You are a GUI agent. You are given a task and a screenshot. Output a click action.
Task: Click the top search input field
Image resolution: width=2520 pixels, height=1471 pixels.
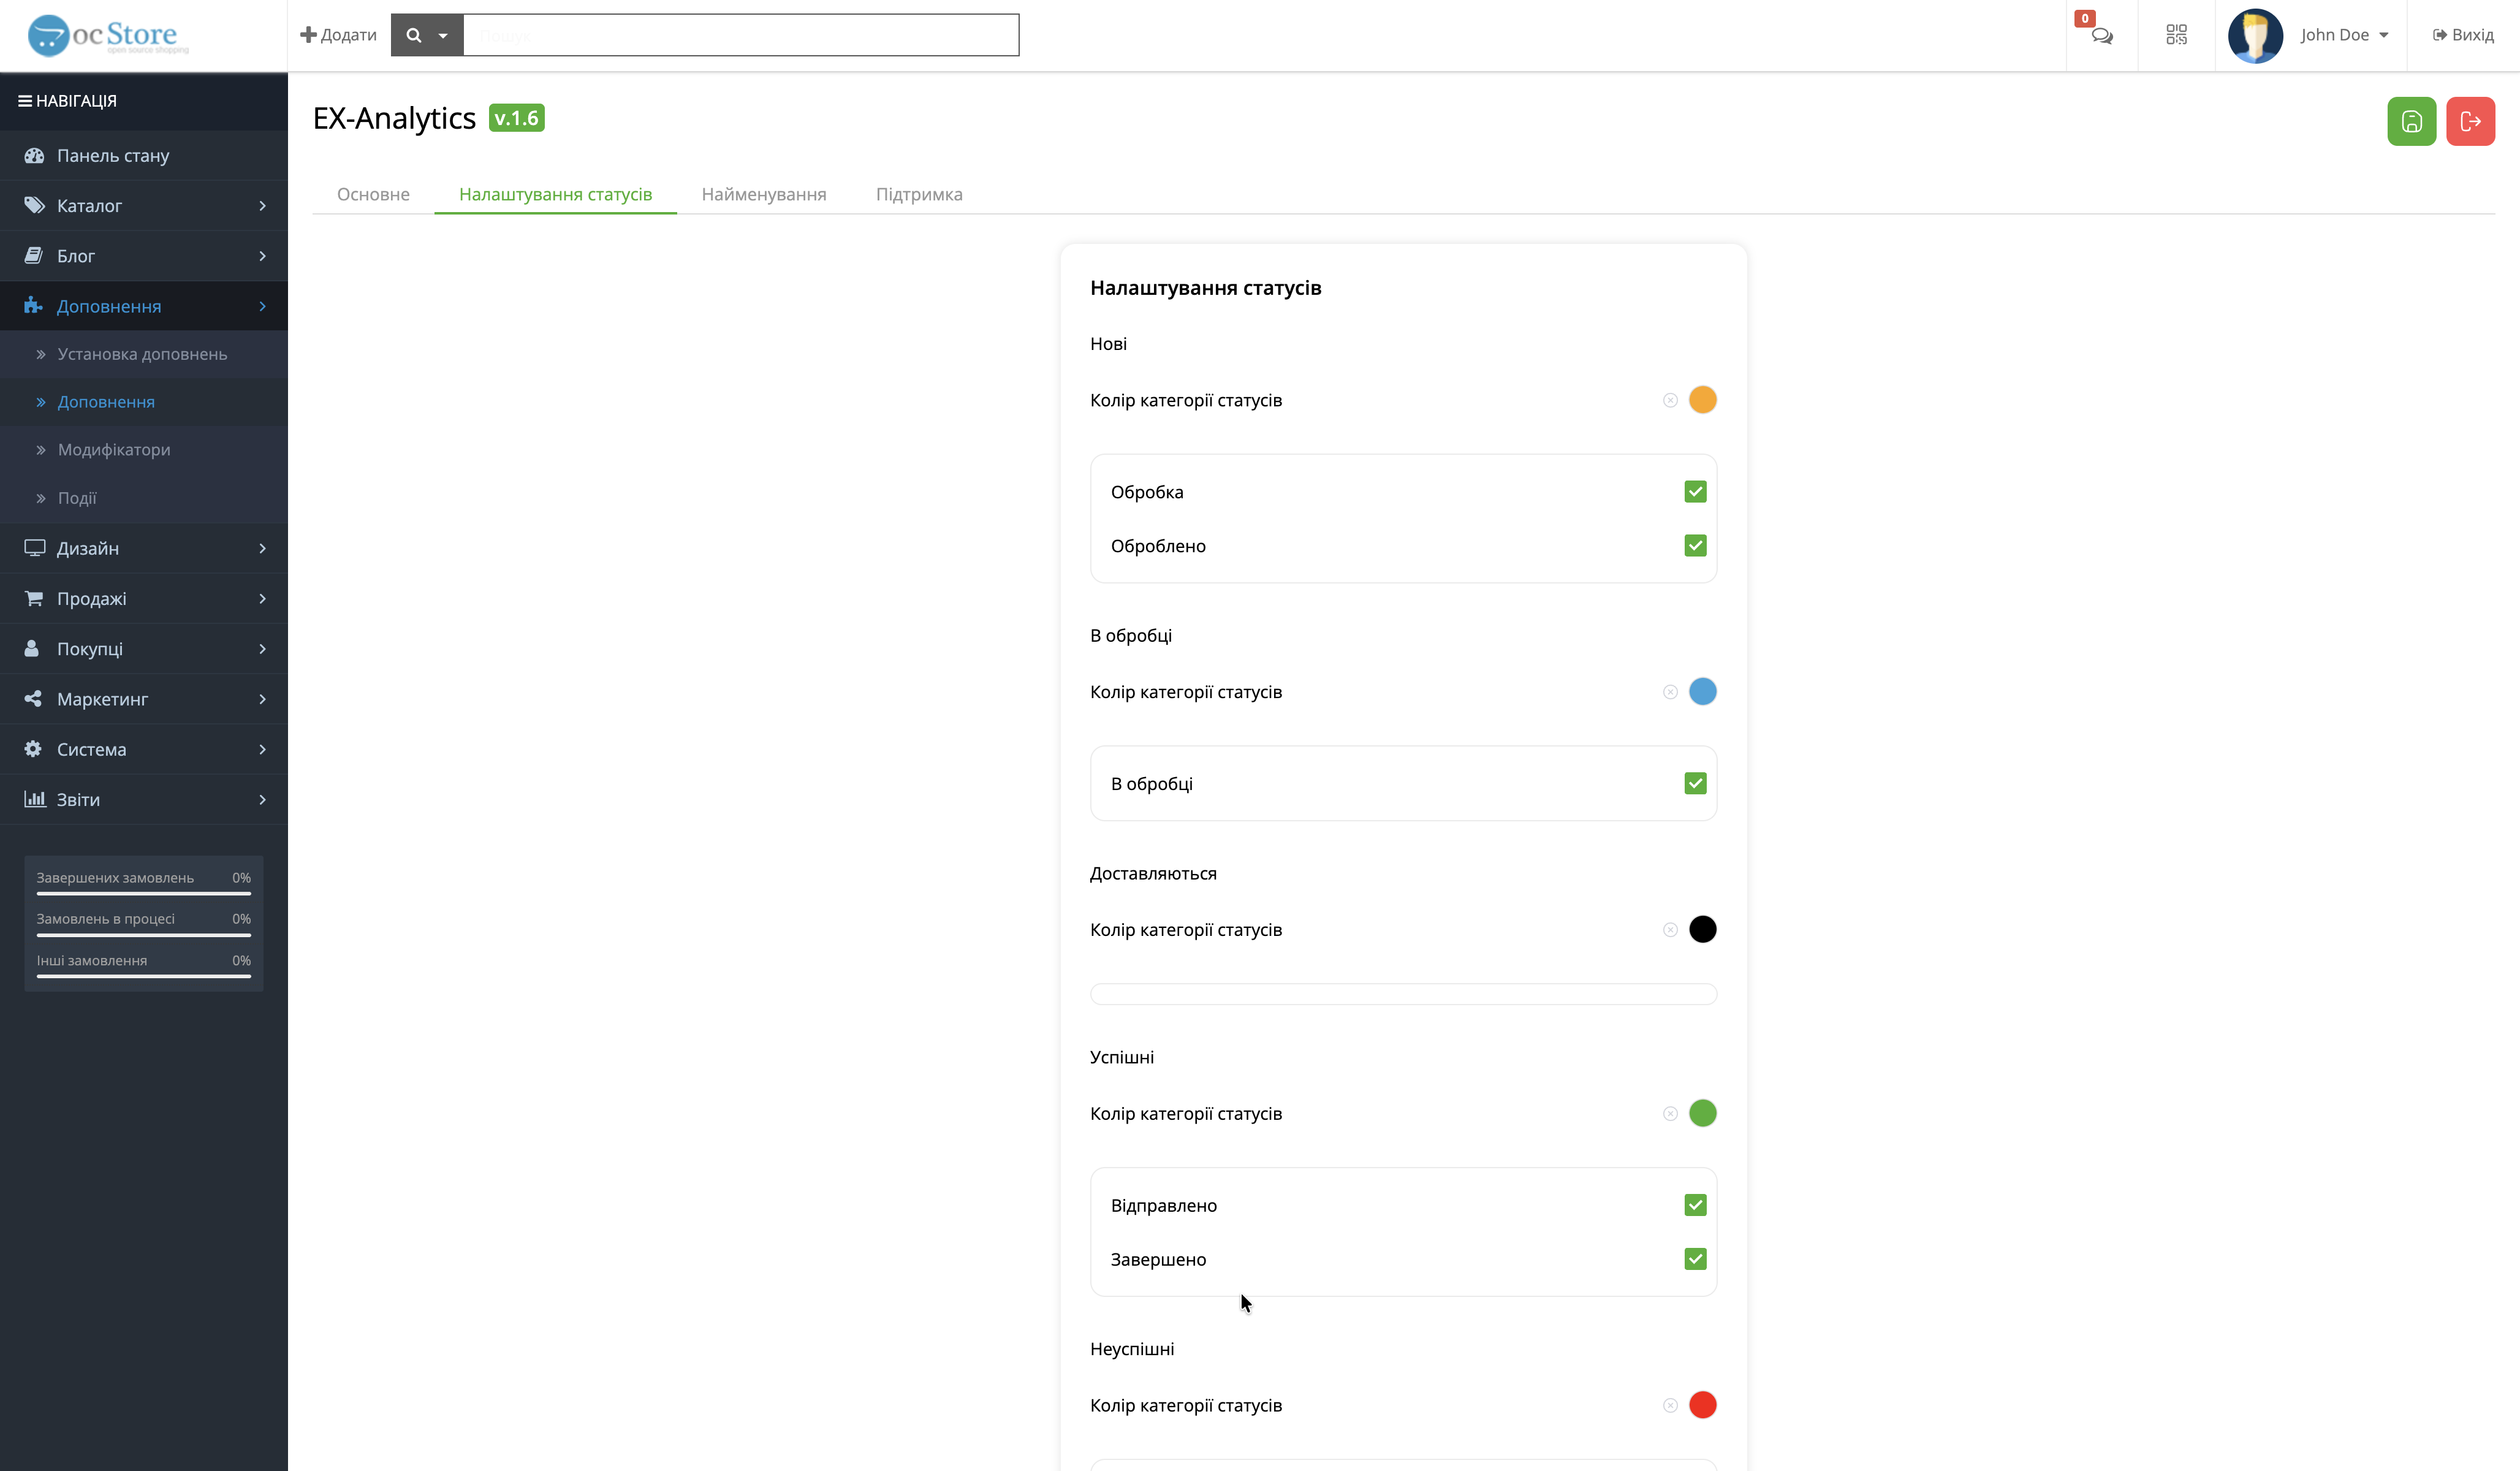(740, 35)
